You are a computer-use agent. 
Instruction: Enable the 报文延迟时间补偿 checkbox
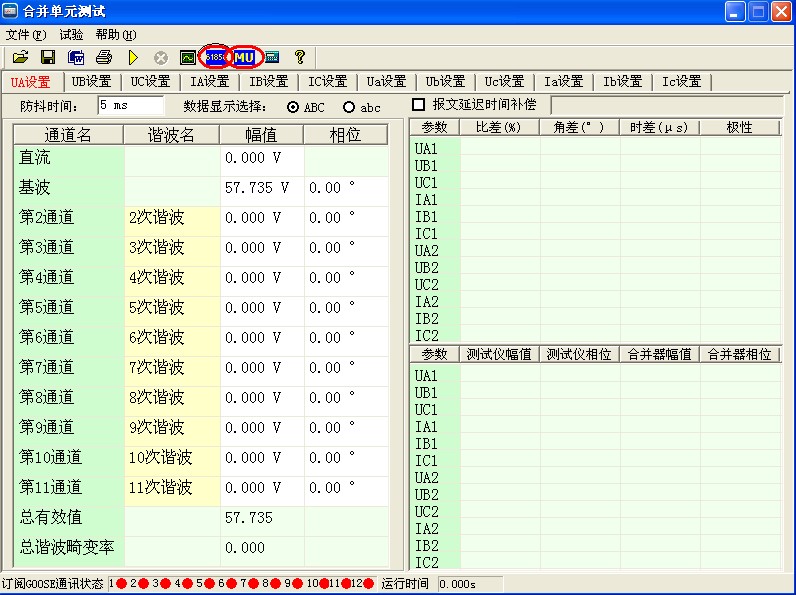[x=419, y=105]
